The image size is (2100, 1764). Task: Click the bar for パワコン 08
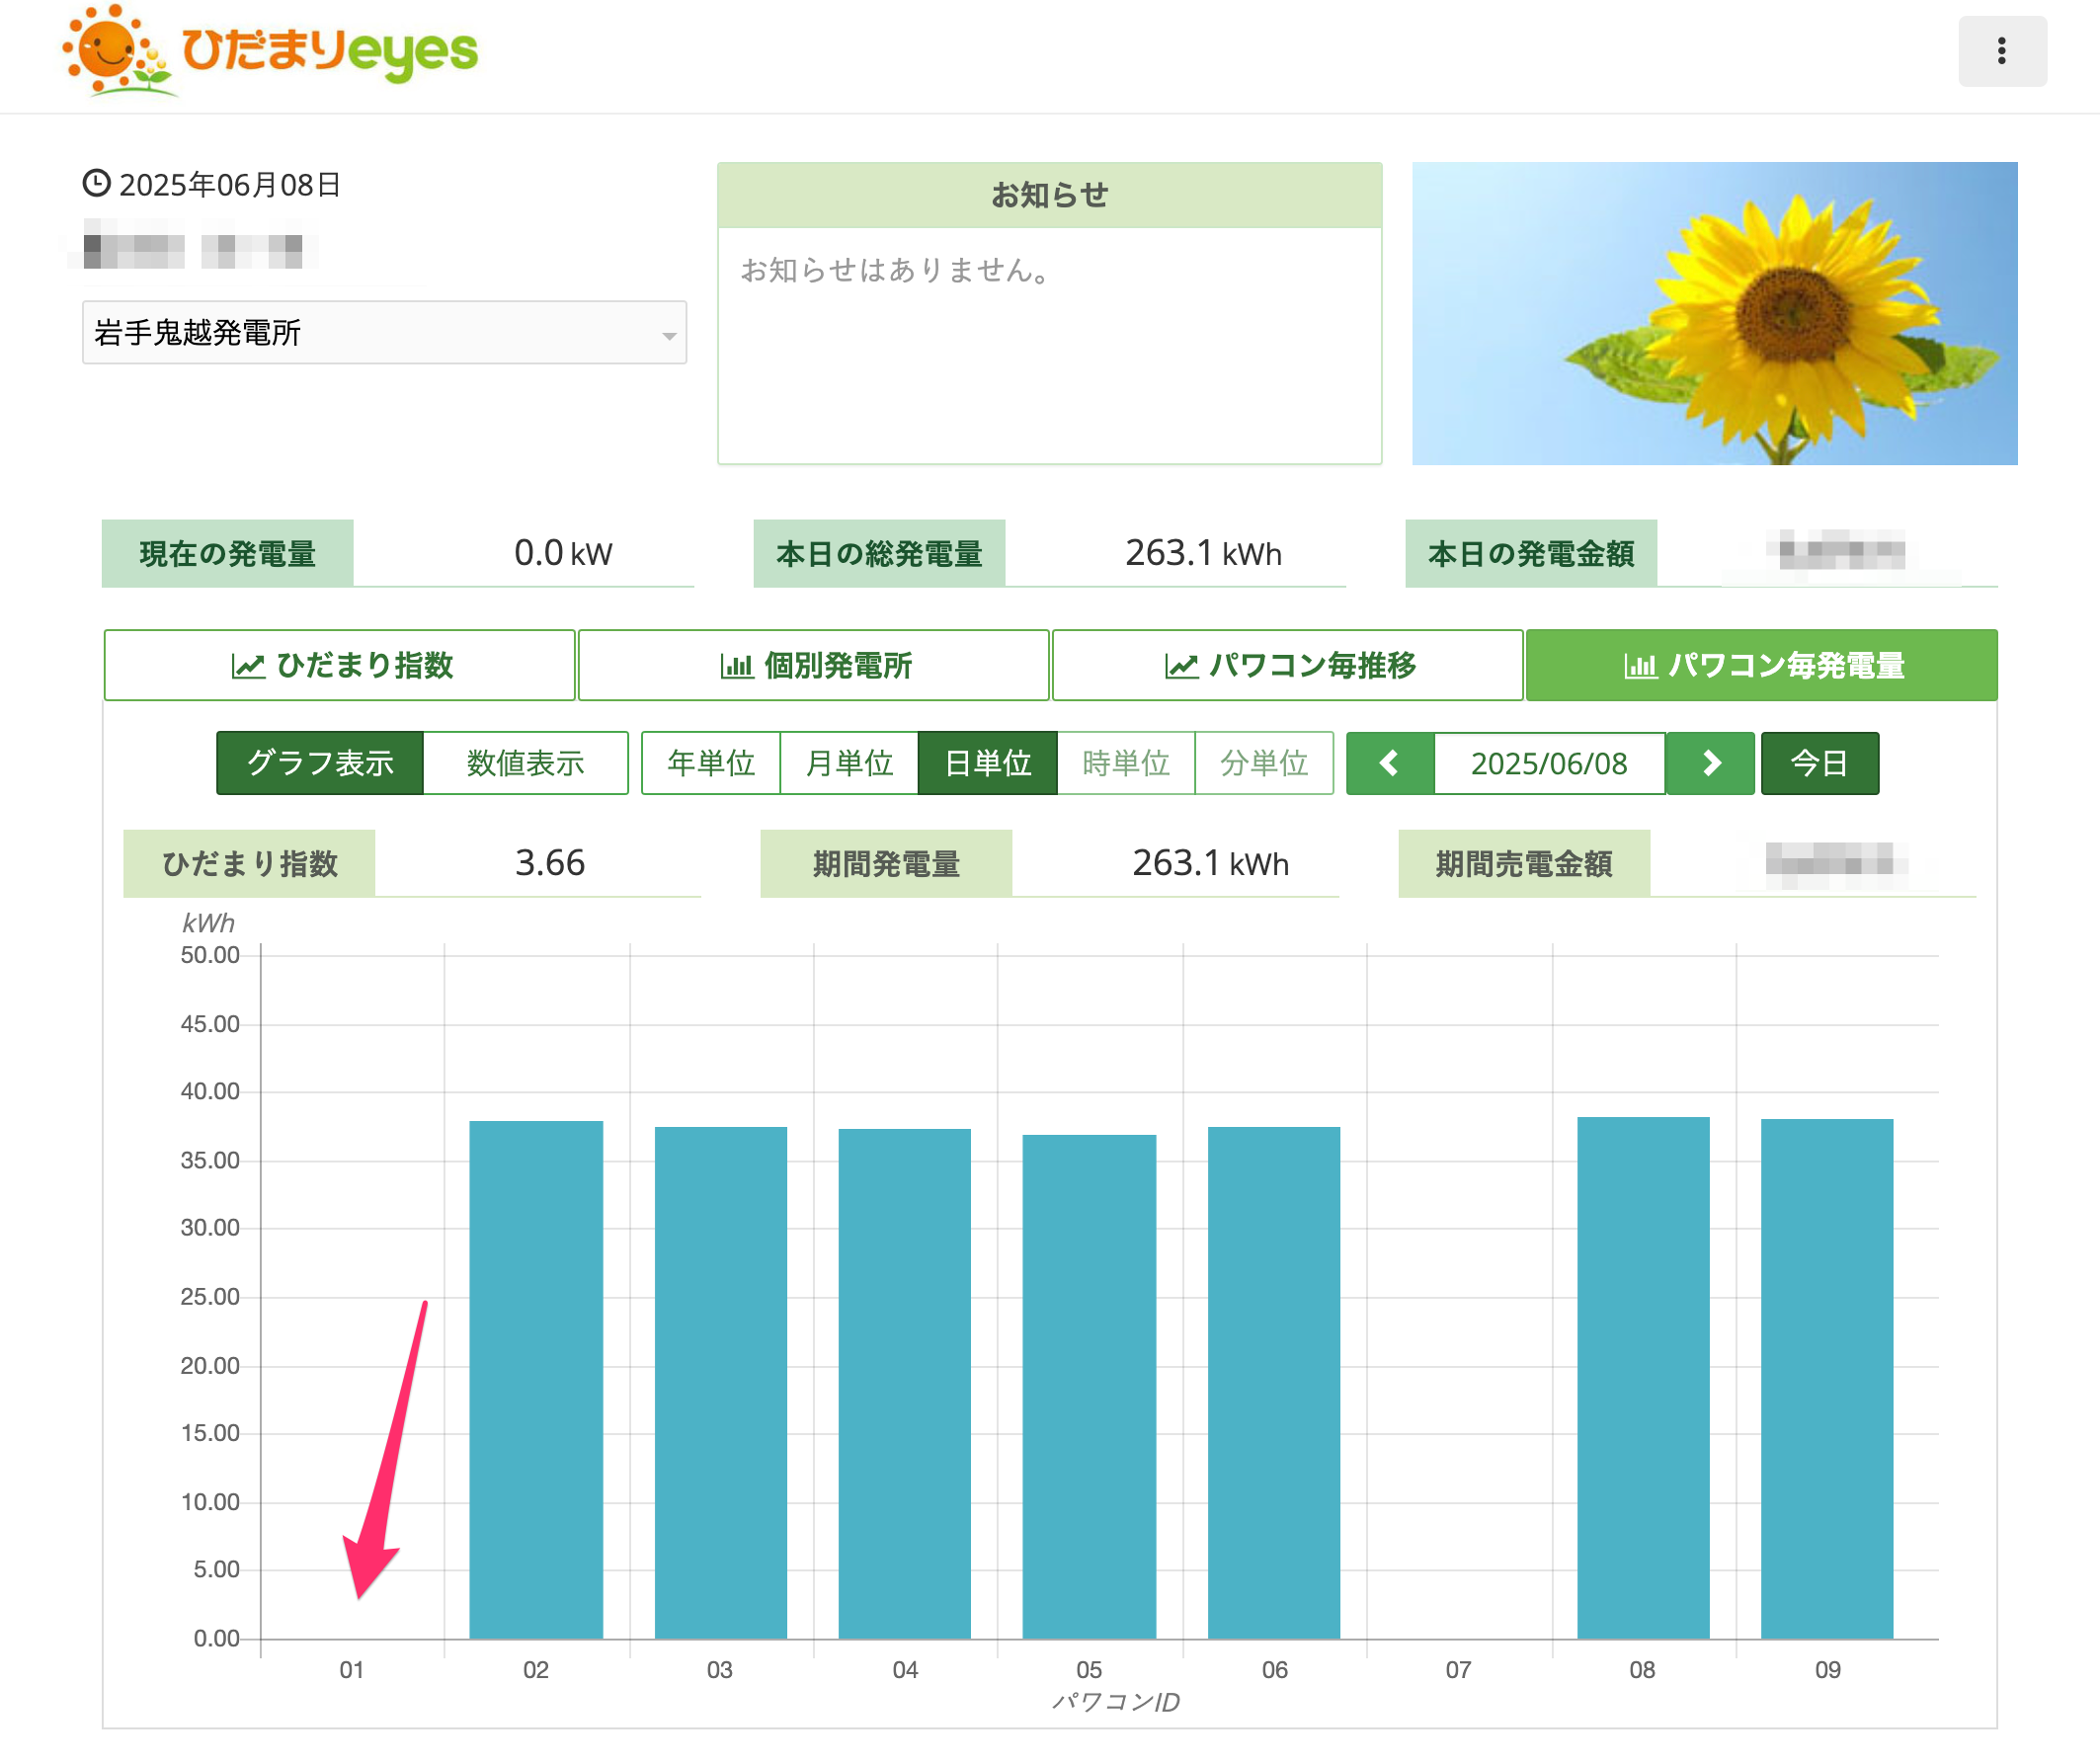click(1643, 1378)
